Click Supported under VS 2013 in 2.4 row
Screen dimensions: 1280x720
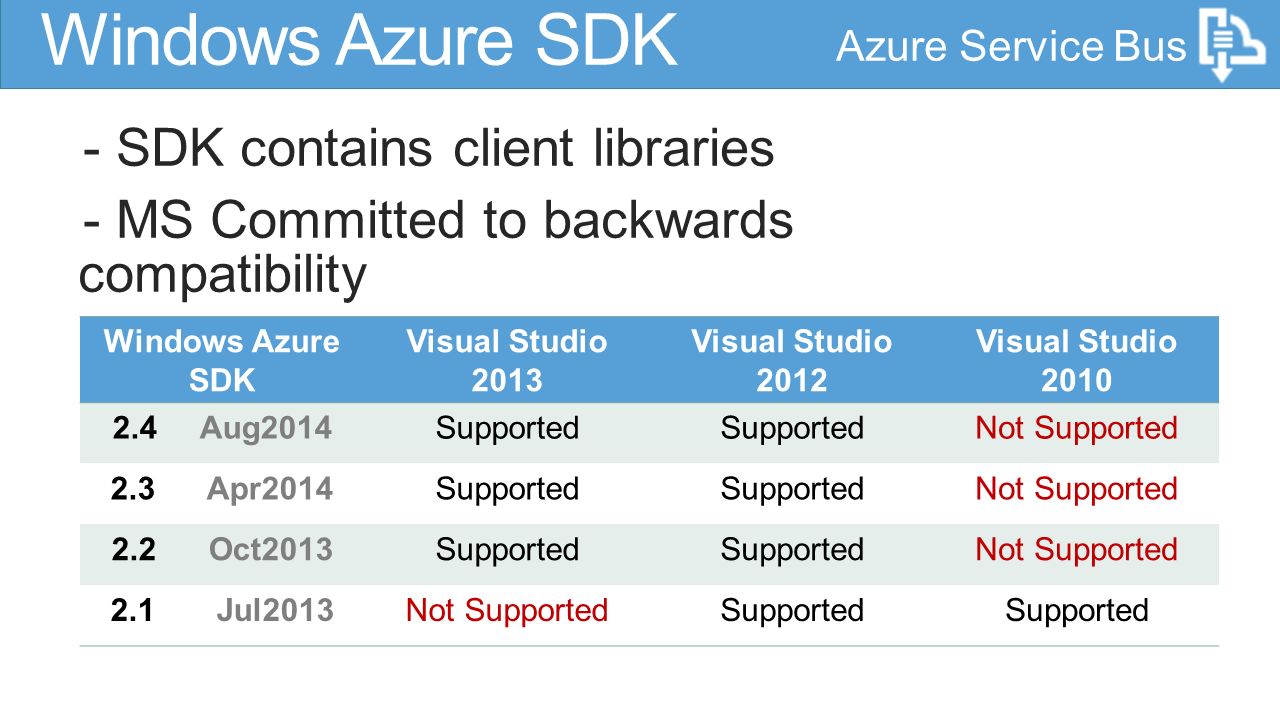pos(507,428)
